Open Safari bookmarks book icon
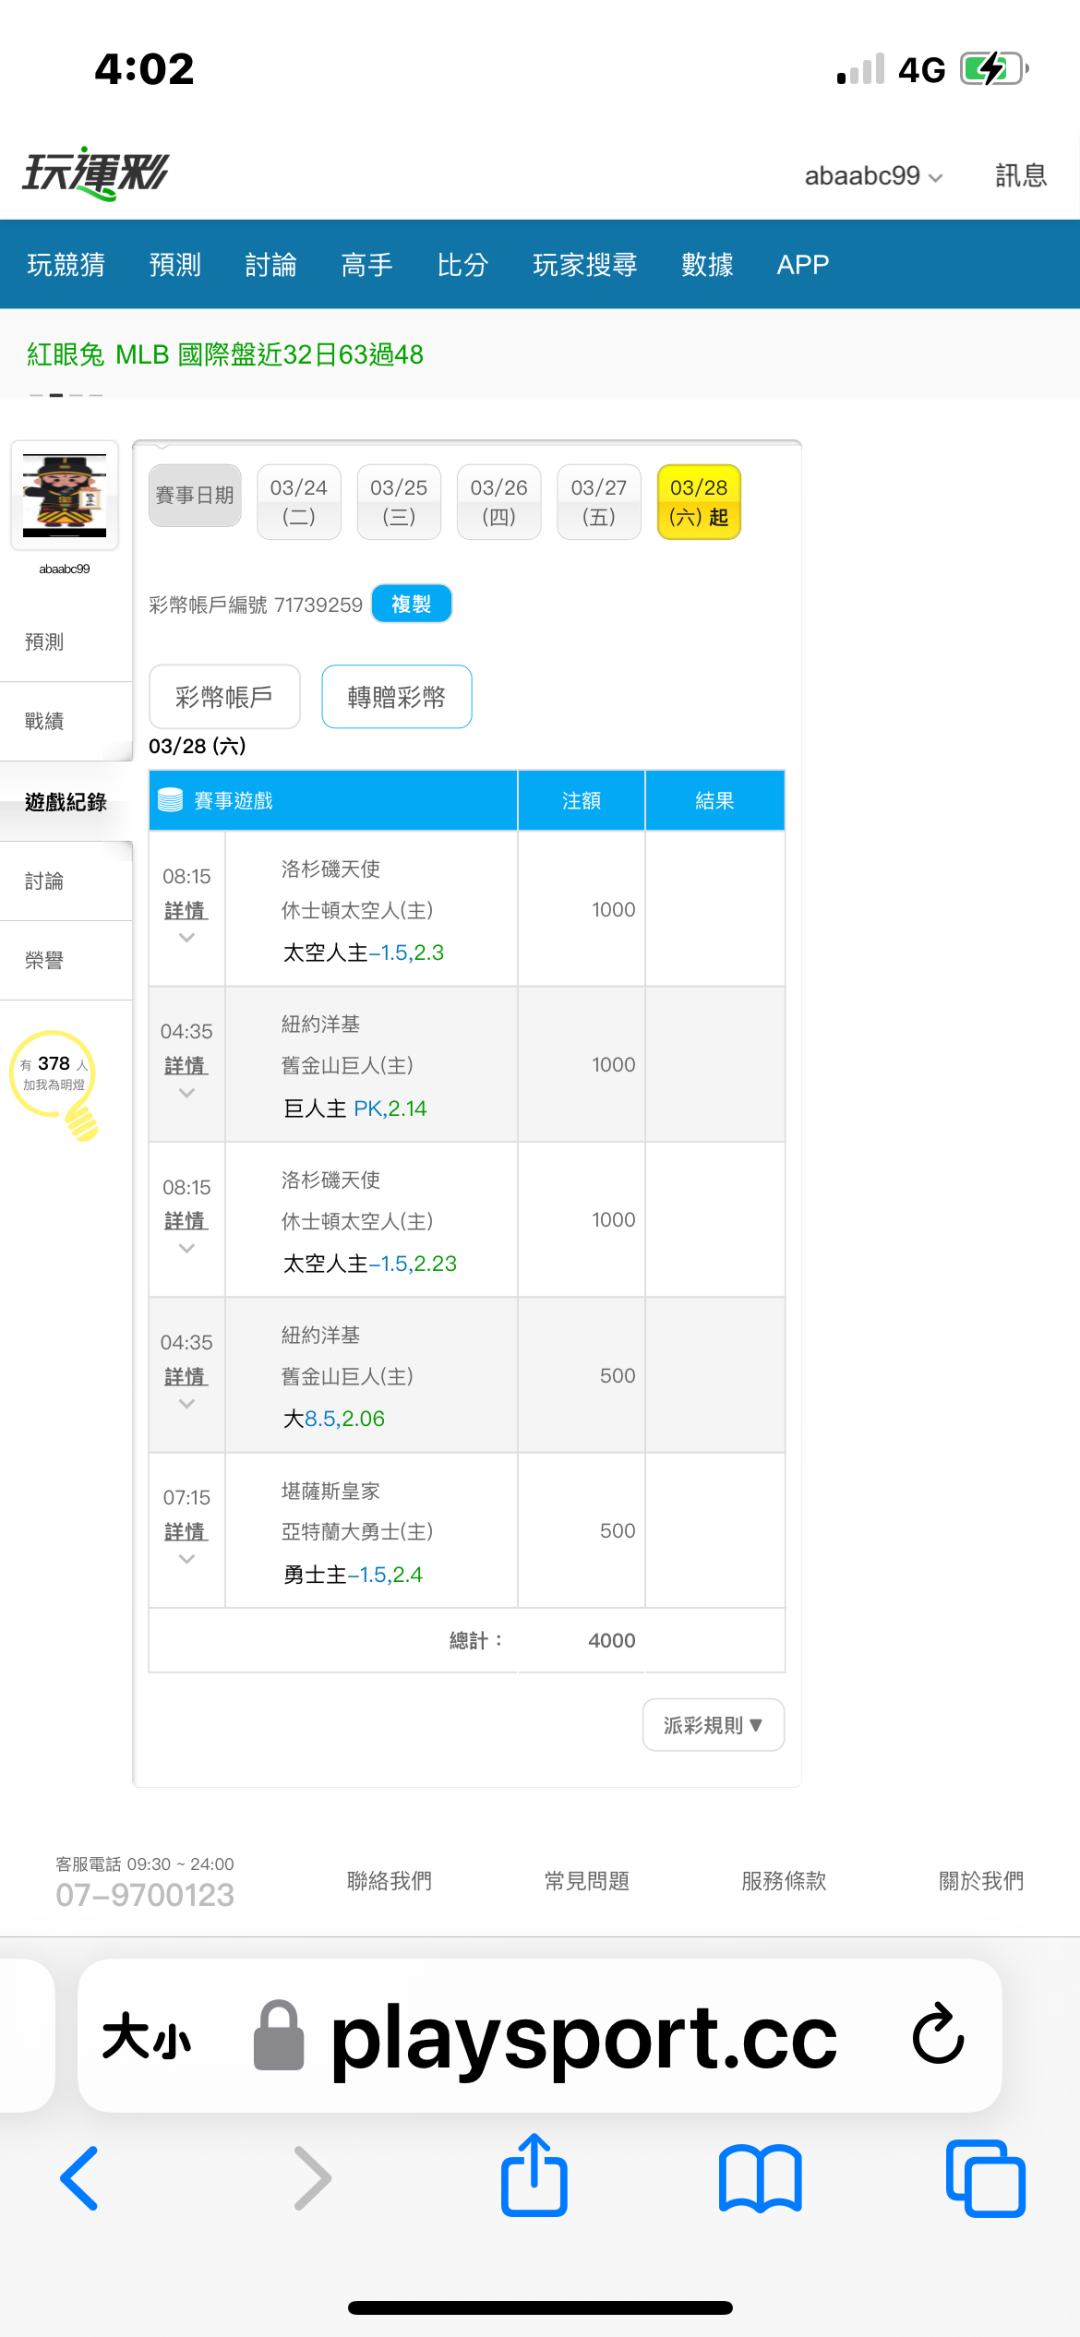This screenshot has height=2337, width=1080. click(x=760, y=2178)
